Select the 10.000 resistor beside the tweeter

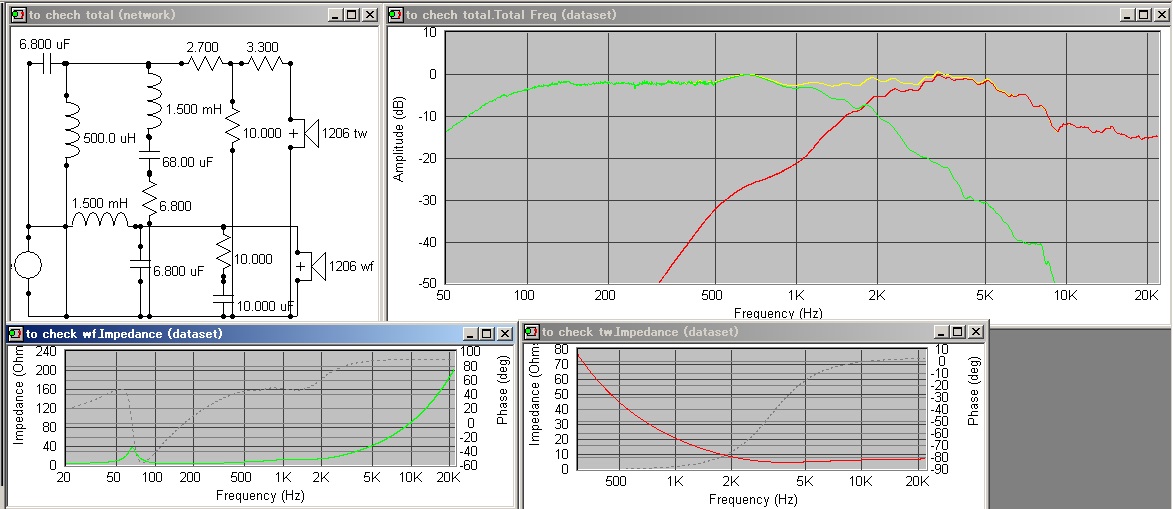(x=232, y=124)
